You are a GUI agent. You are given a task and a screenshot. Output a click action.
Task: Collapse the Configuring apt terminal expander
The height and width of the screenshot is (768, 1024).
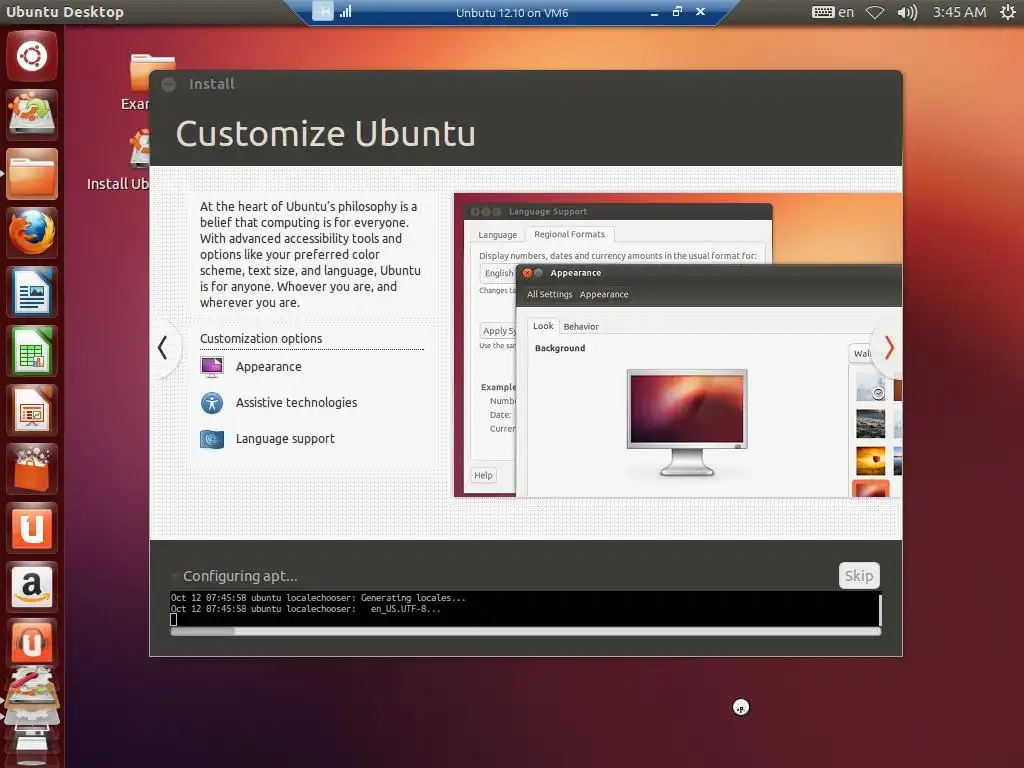click(x=174, y=576)
